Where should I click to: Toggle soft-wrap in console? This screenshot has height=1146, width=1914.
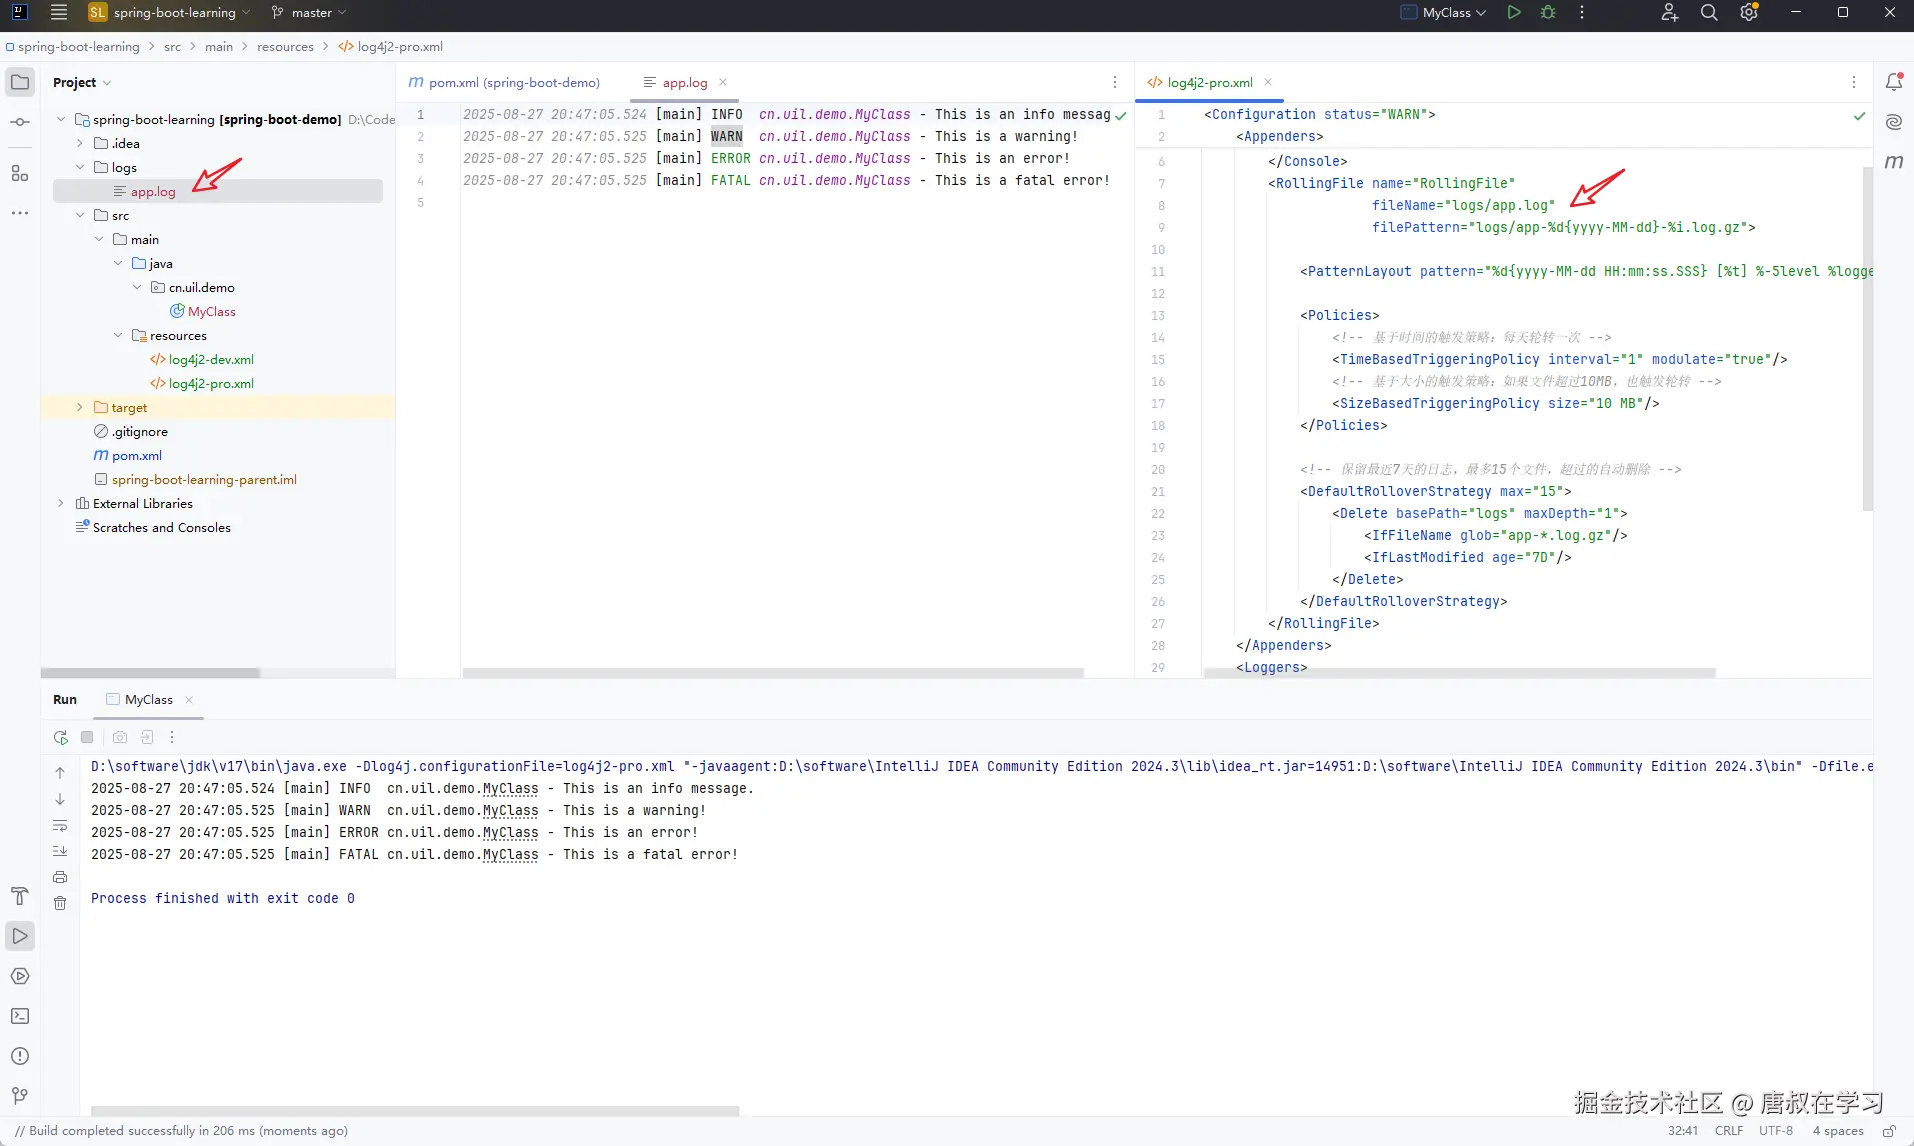click(x=60, y=826)
